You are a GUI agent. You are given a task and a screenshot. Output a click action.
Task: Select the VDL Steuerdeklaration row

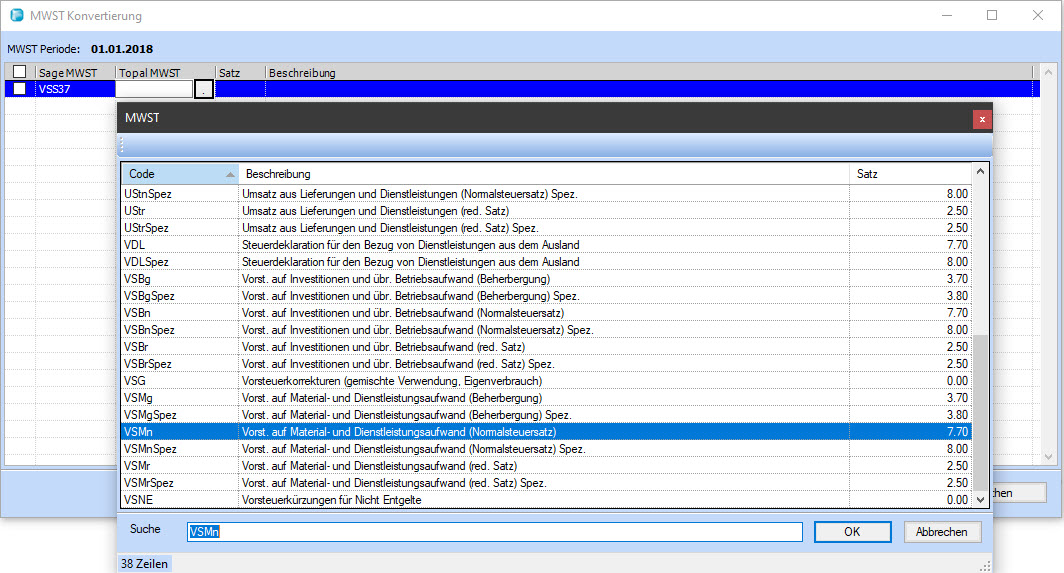click(x=545, y=245)
